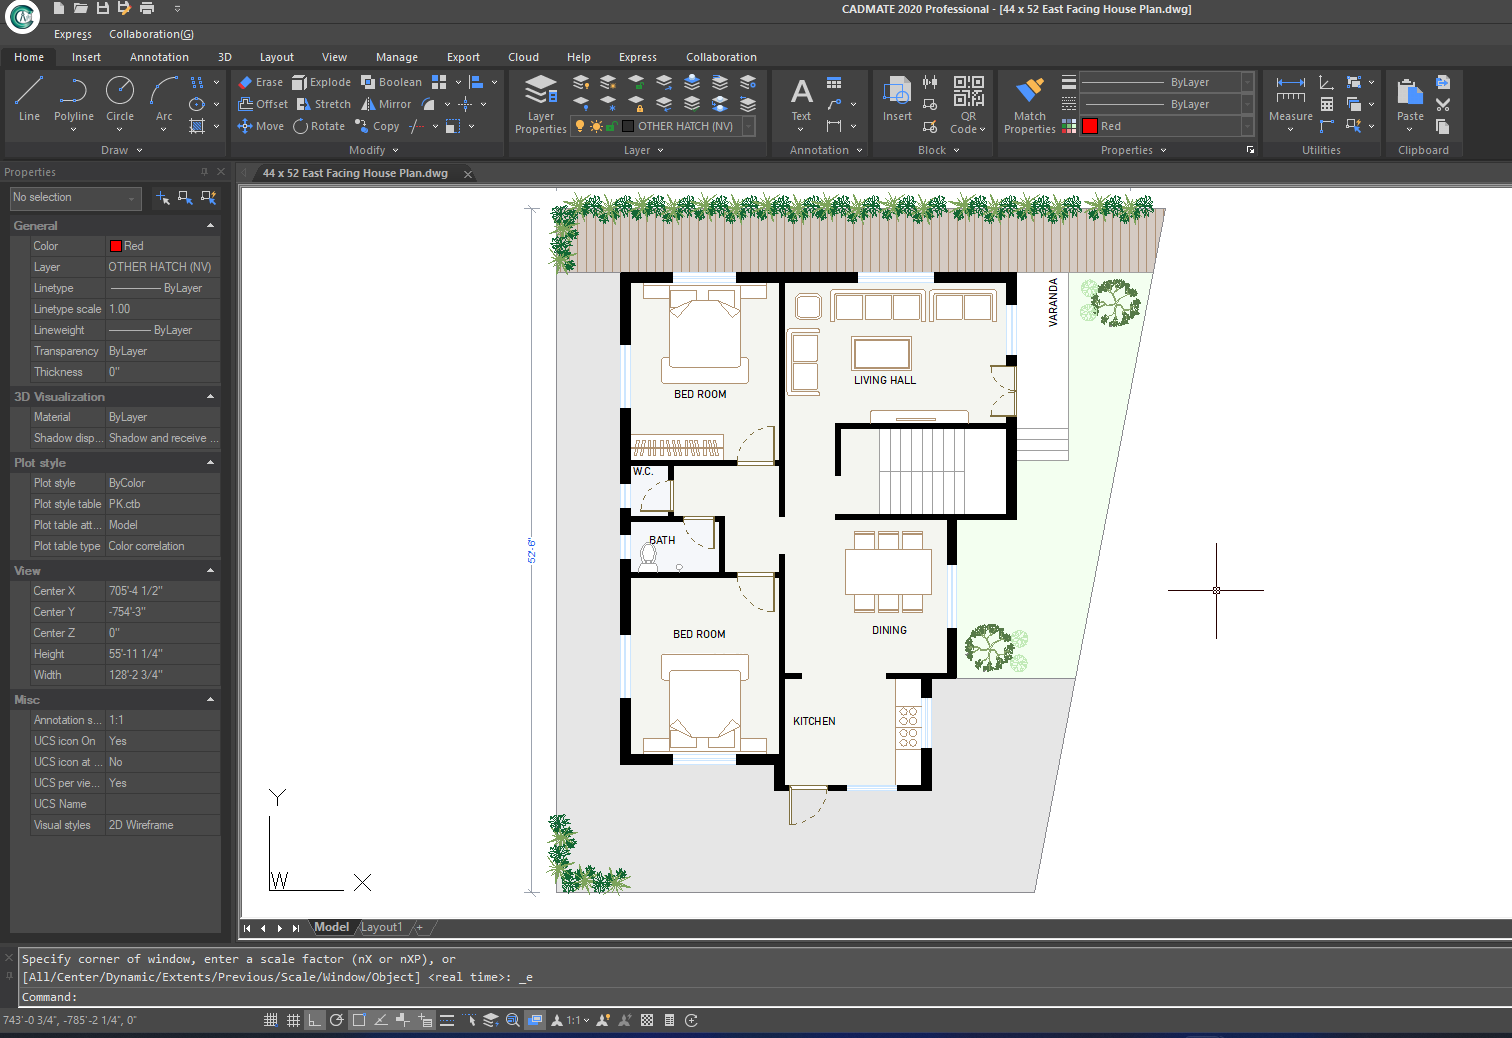Switch to the Layout1 tab
The height and width of the screenshot is (1038, 1512).
(x=382, y=927)
